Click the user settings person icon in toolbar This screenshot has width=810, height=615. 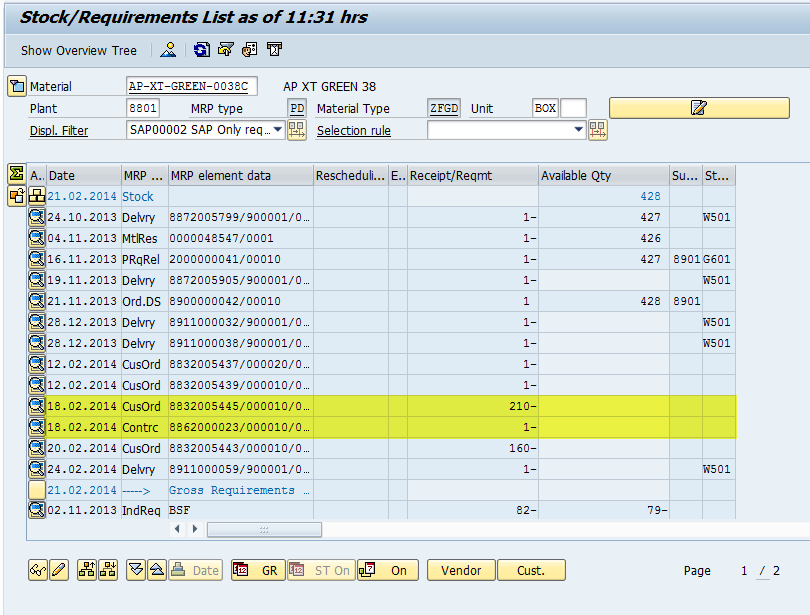click(169, 50)
